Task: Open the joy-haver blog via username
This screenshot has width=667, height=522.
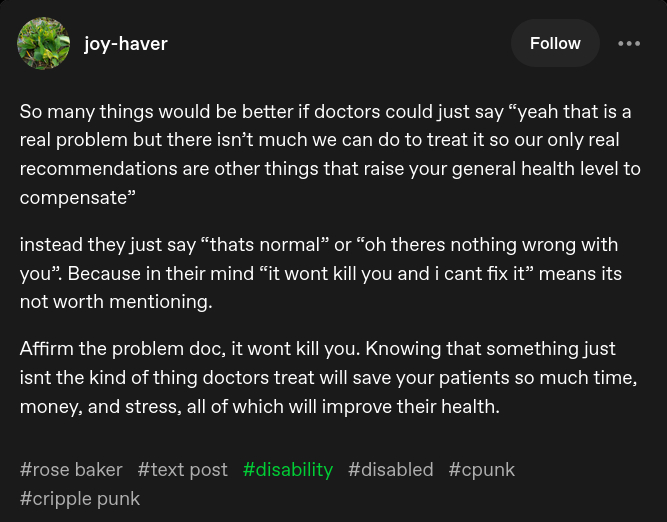Action: tap(126, 43)
